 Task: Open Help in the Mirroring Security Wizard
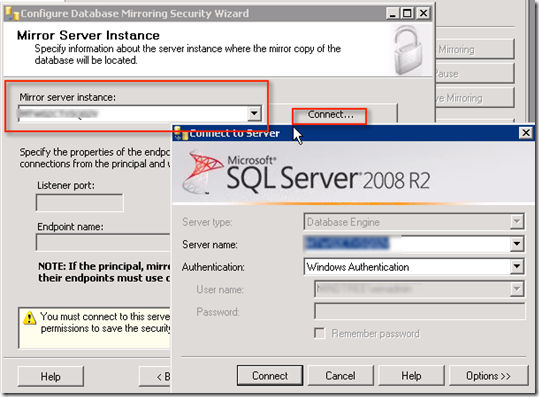click(51, 376)
